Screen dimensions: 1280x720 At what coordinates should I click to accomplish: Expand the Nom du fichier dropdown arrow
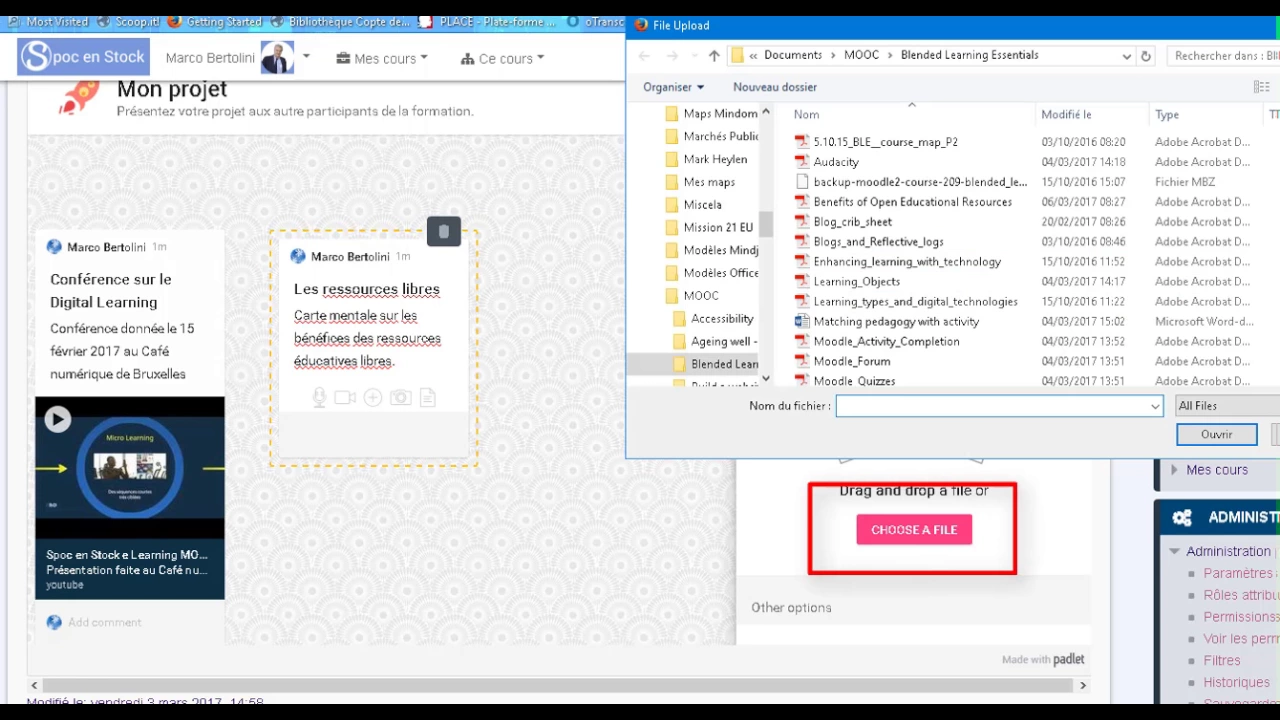tap(1155, 406)
